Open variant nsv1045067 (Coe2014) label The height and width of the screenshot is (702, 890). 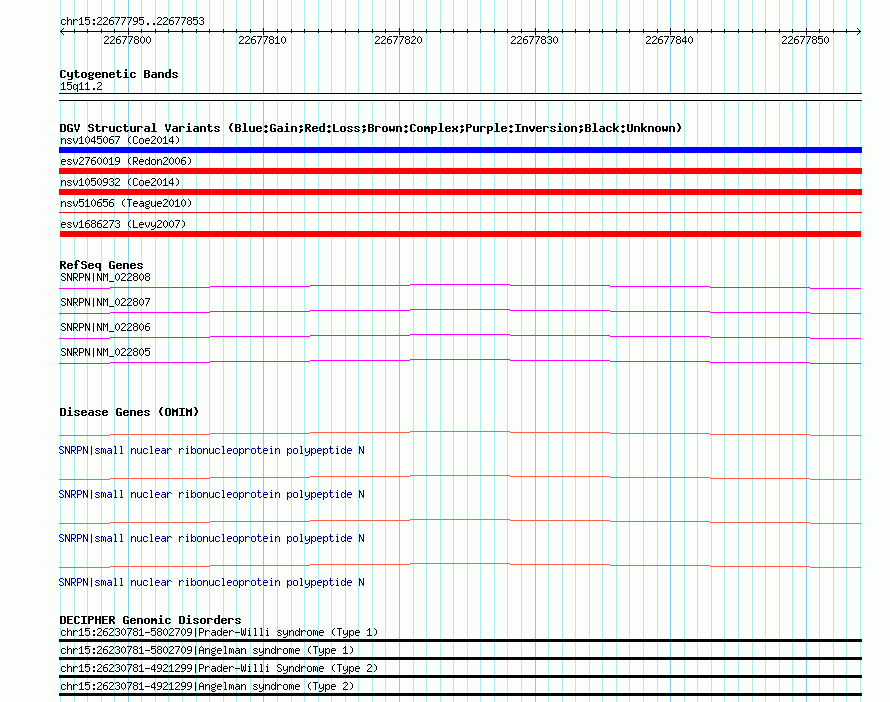[120, 140]
